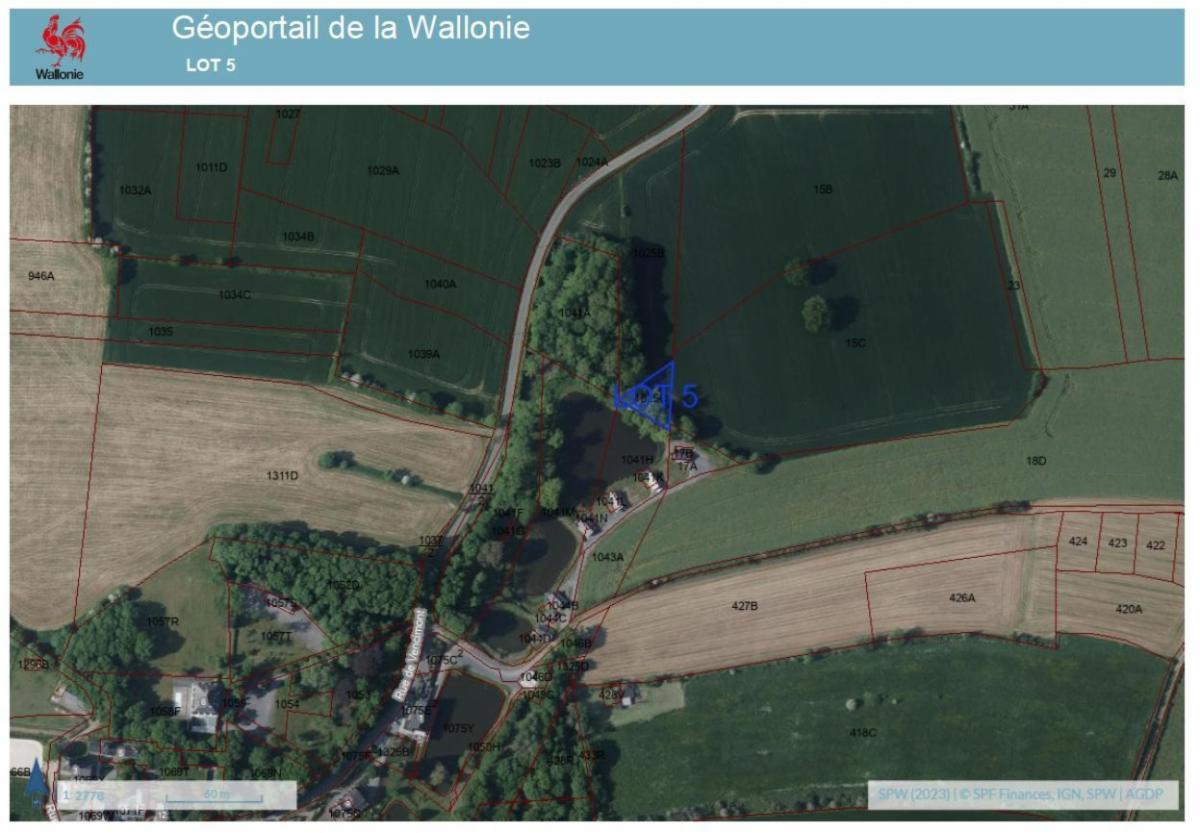Viewport: 1200px width, 833px height.
Task: Select parcel 426A on the map
Action: tap(962, 597)
